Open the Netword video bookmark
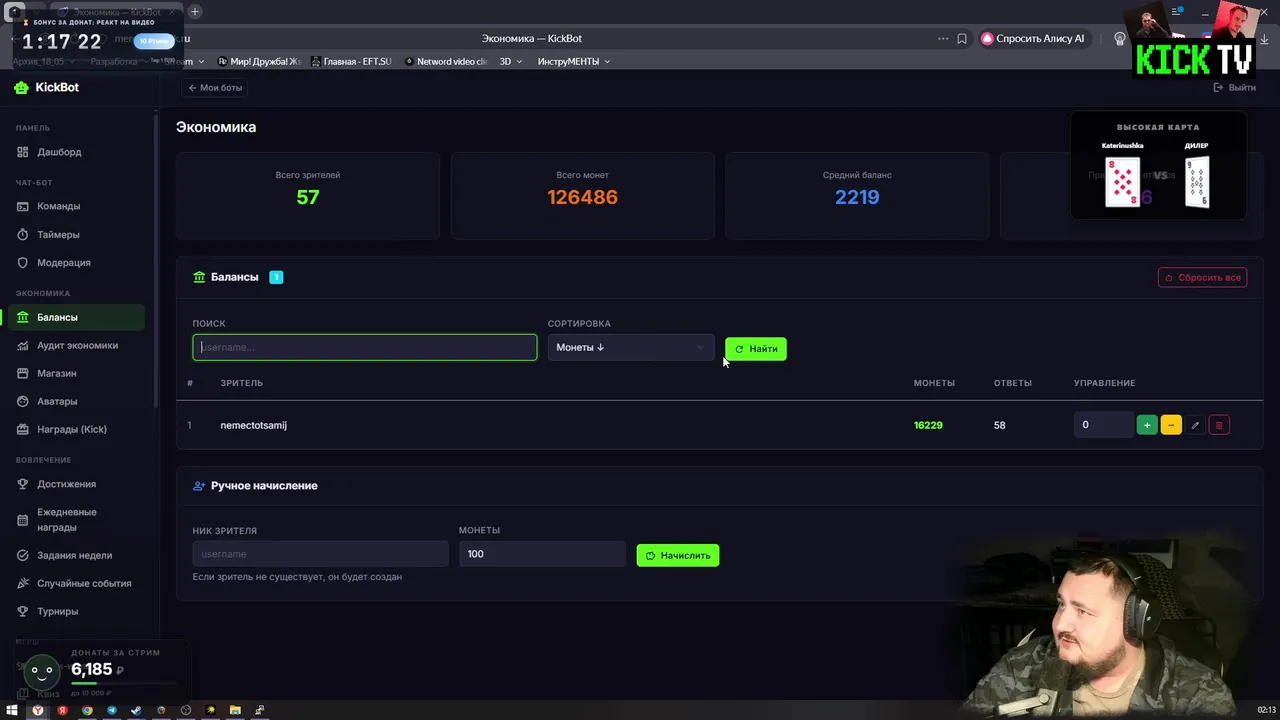This screenshot has width=1280, height=720. [446, 61]
